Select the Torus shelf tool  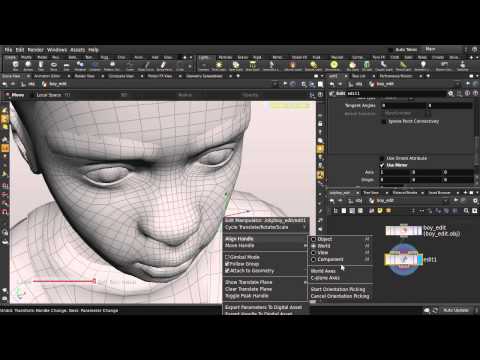click(54, 65)
